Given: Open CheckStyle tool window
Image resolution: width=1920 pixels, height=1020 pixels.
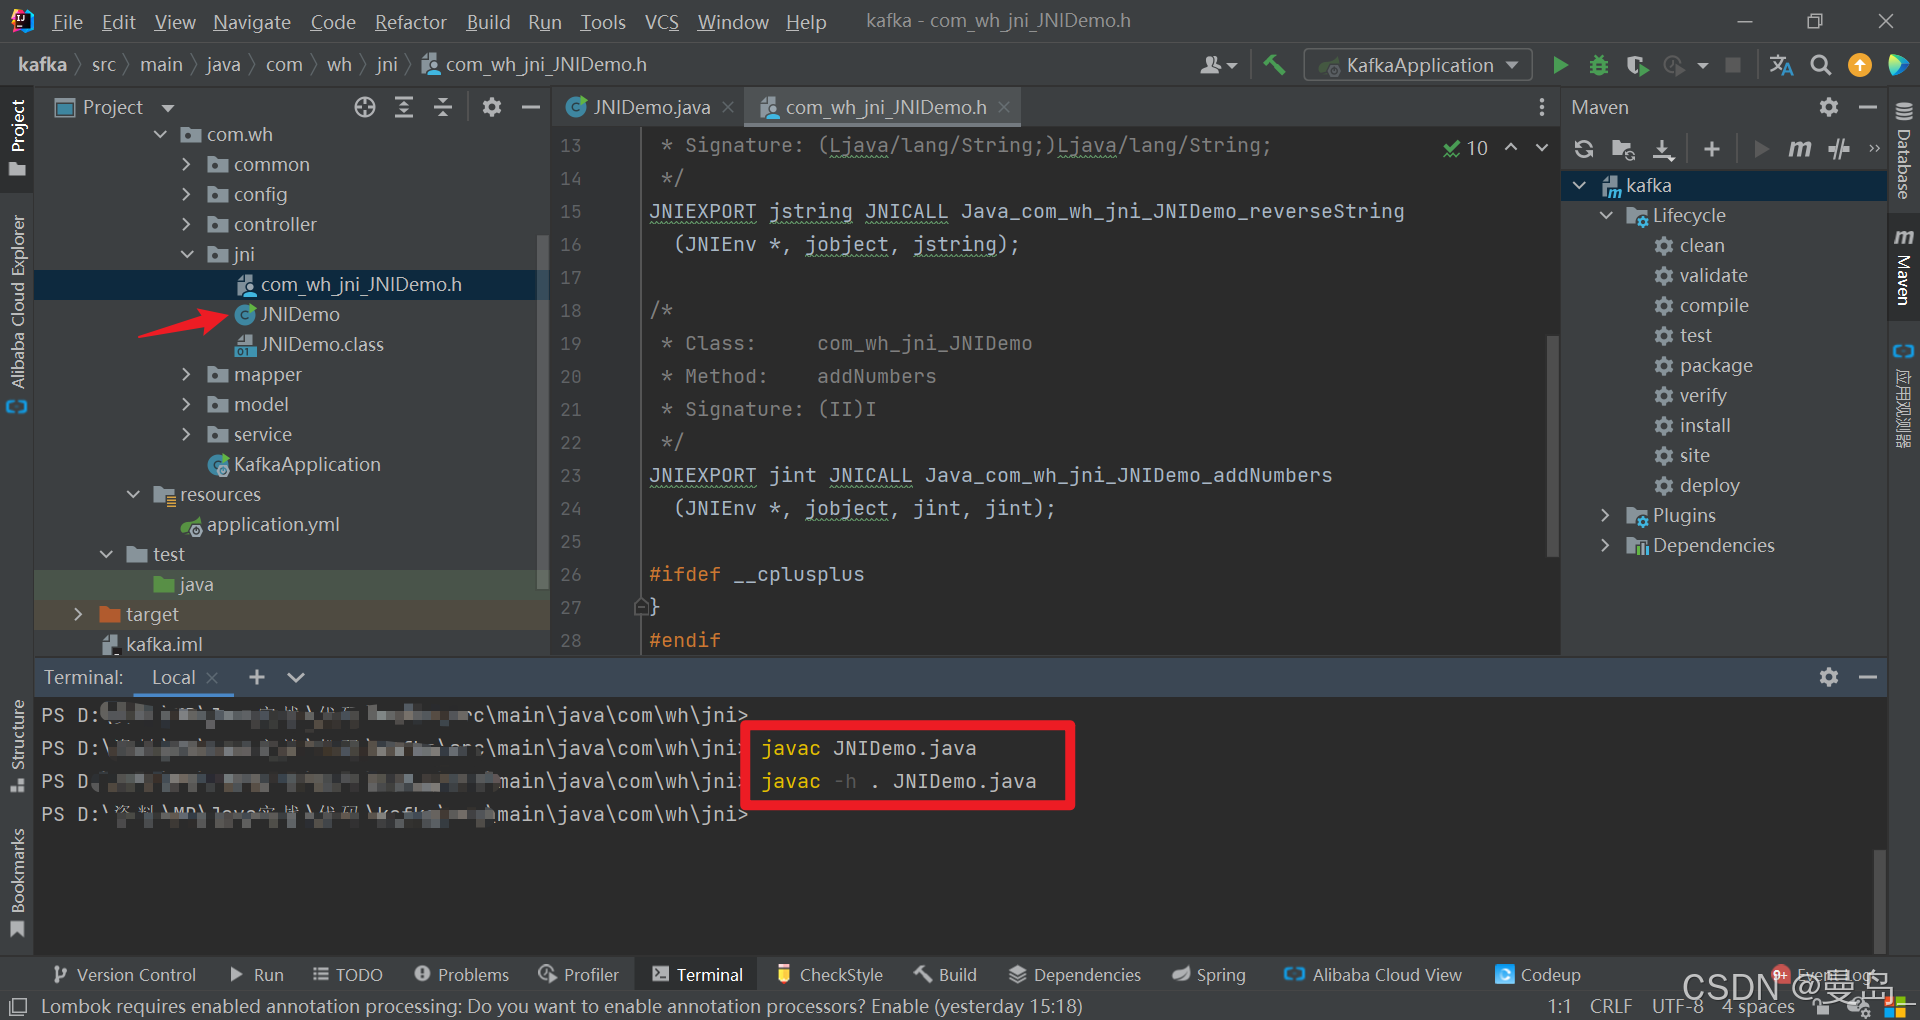Looking at the screenshot, I should pyautogui.click(x=830, y=975).
